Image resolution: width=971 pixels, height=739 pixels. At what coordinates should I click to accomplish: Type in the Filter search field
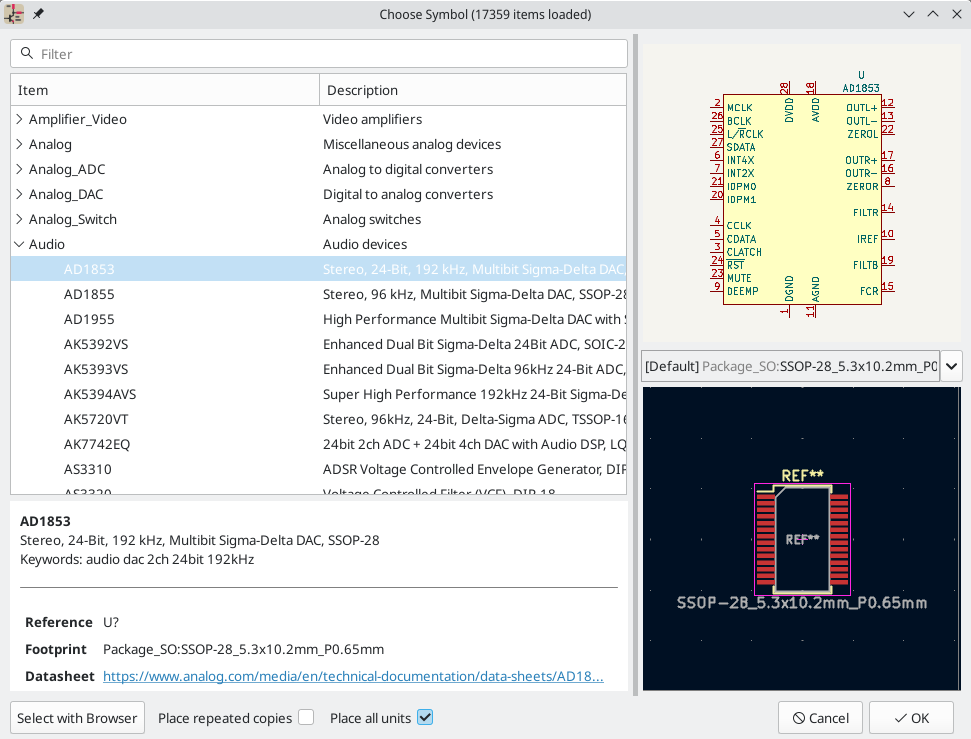(x=330, y=54)
